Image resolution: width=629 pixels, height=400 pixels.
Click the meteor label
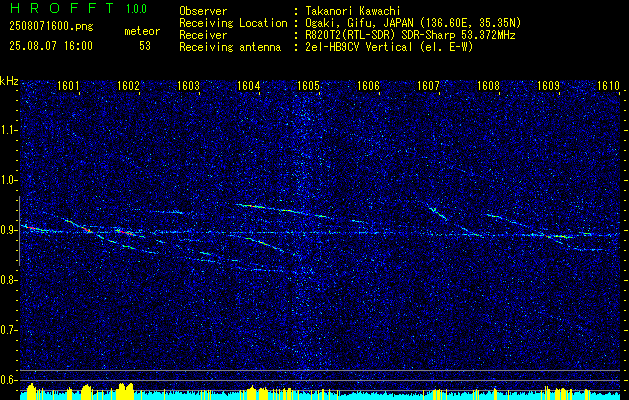point(142,31)
